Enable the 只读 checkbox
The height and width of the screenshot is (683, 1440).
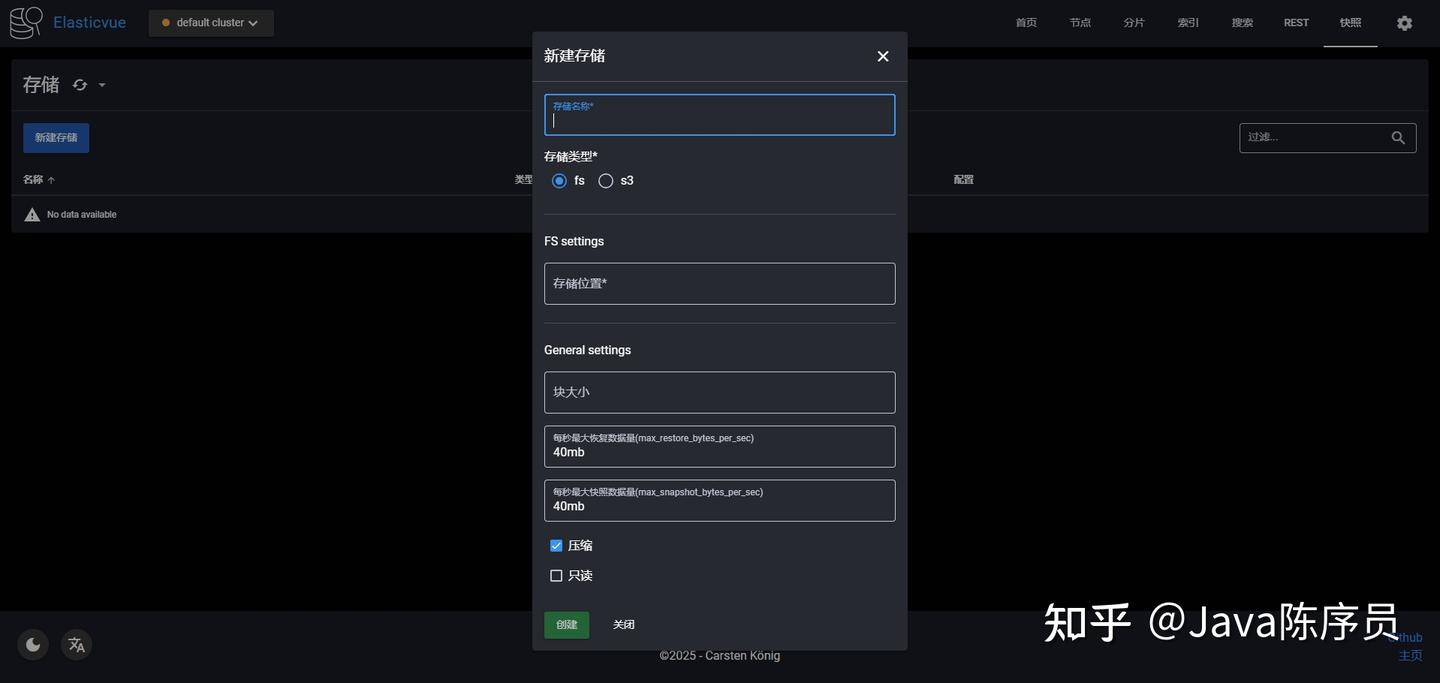pyautogui.click(x=554, y=574)
